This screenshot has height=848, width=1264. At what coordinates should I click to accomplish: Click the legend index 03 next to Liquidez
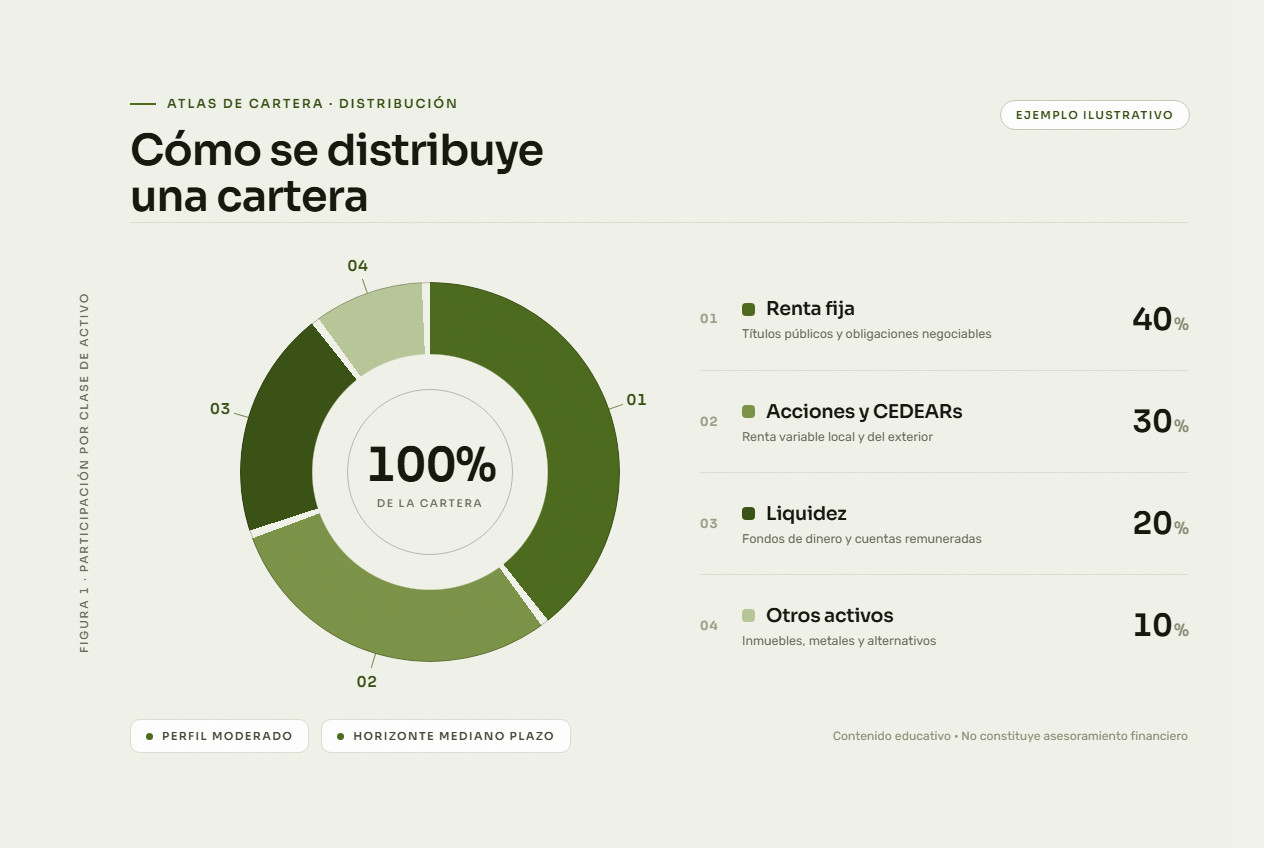[x=709, y=524]
